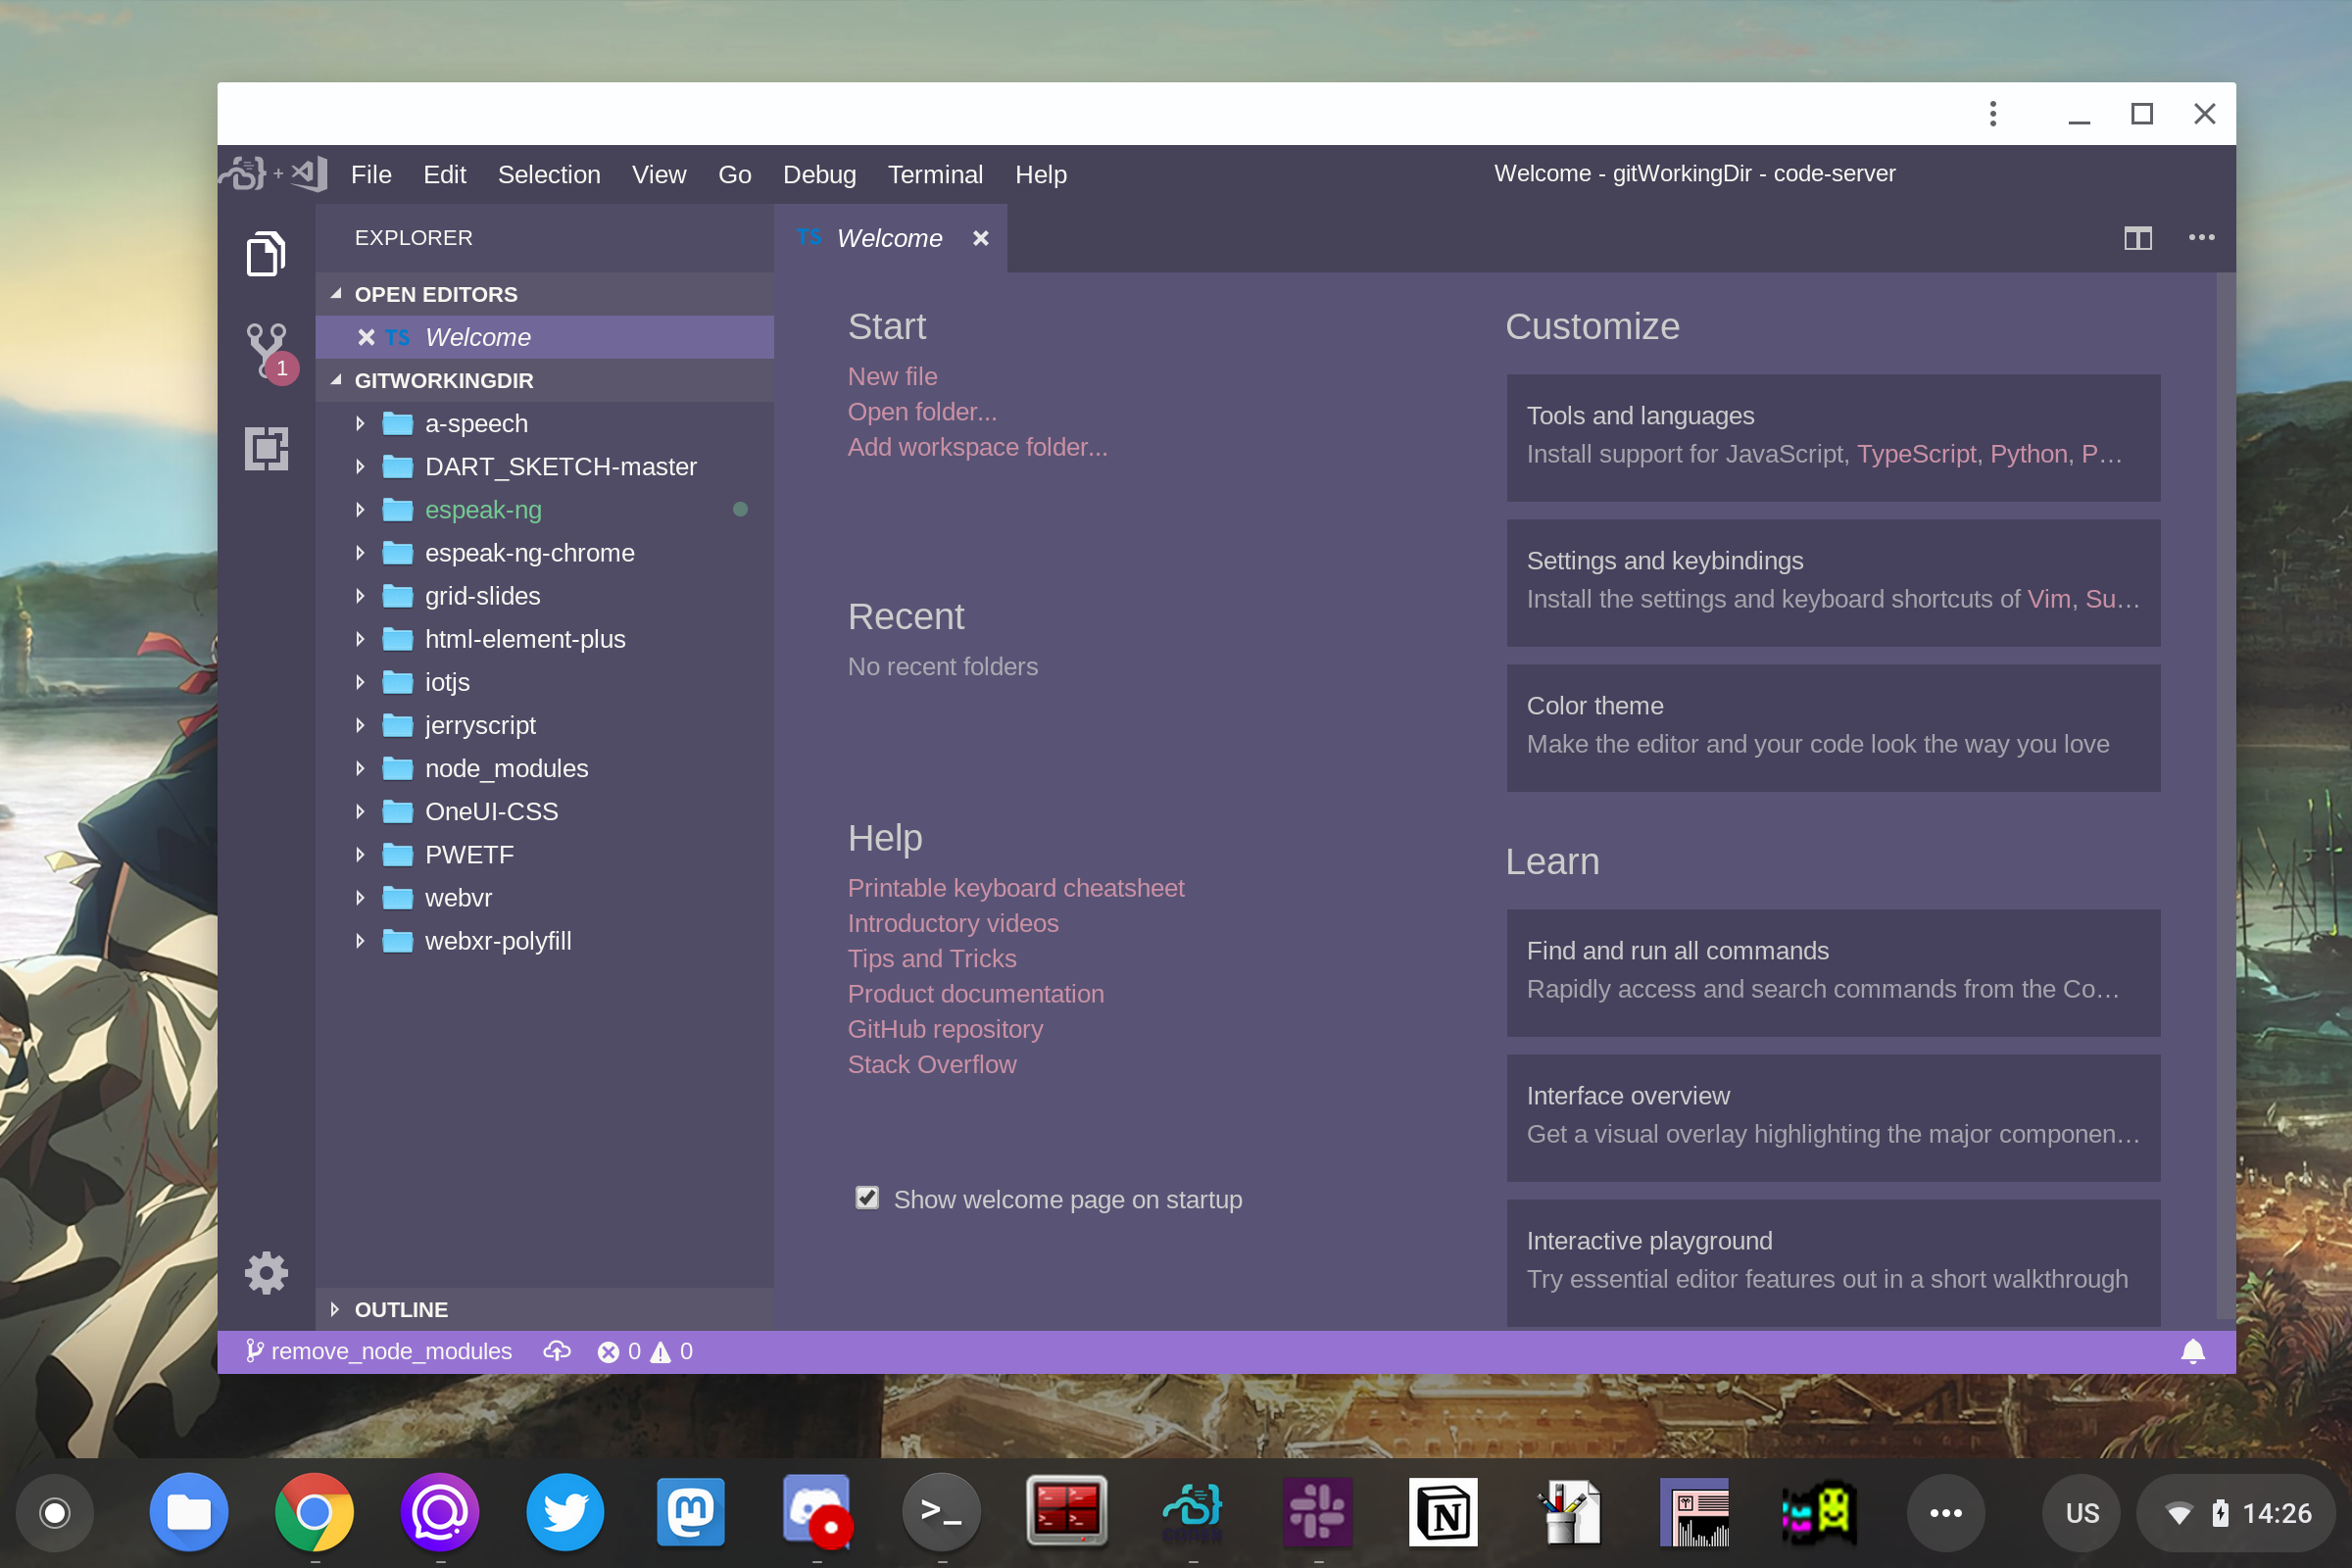Click the split editor icon
2352x1568 pixels.
pos(2137,238)
